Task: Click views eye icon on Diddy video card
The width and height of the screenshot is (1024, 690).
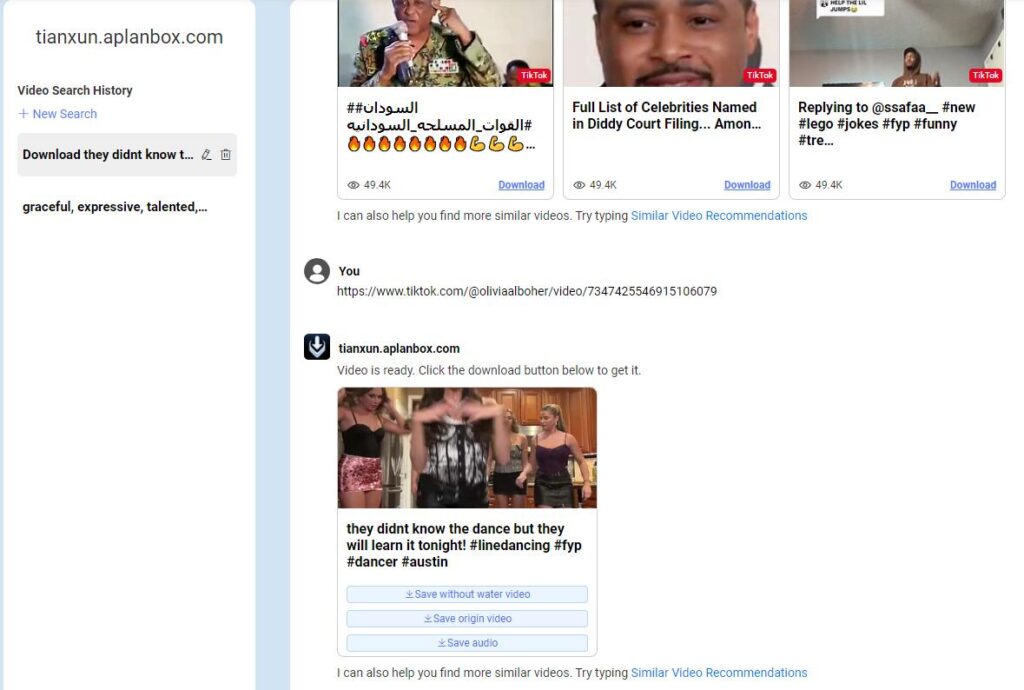Action: click(579, 185)
